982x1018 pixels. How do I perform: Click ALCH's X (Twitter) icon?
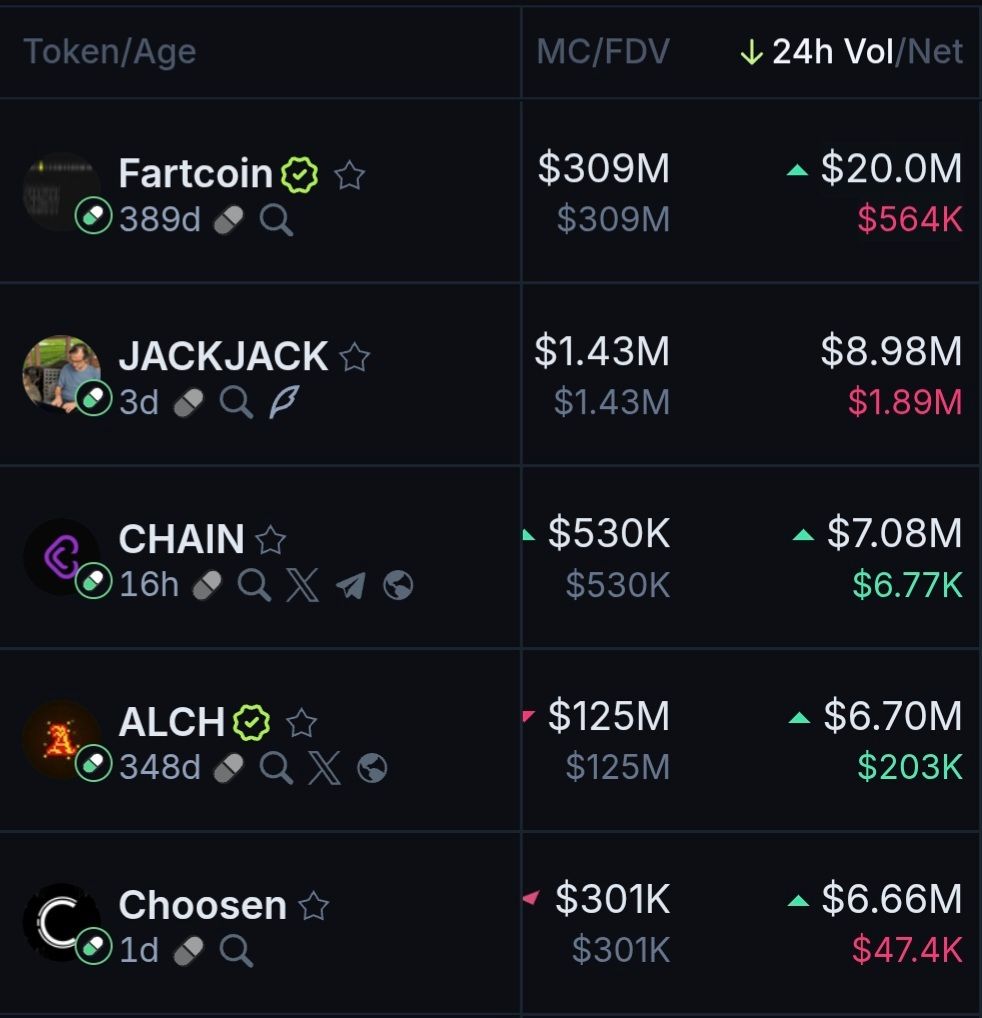pos(324,768)
